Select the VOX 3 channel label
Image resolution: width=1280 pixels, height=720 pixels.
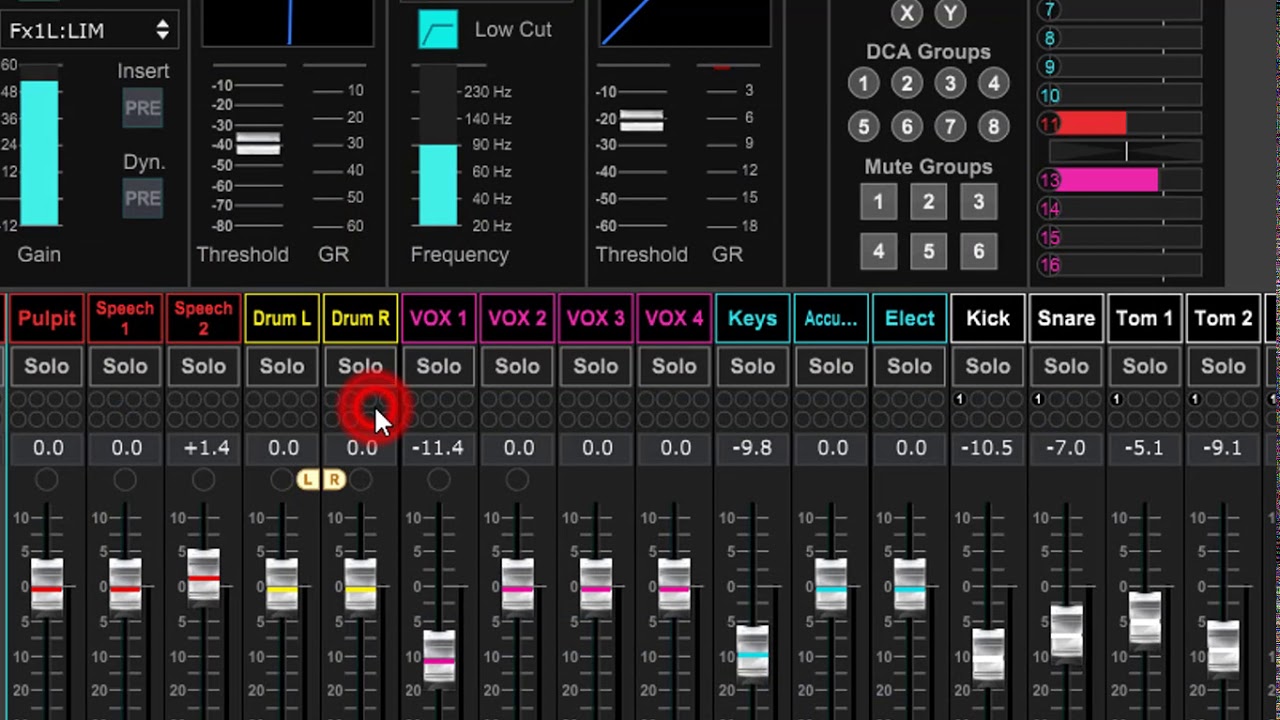point(596,319)
